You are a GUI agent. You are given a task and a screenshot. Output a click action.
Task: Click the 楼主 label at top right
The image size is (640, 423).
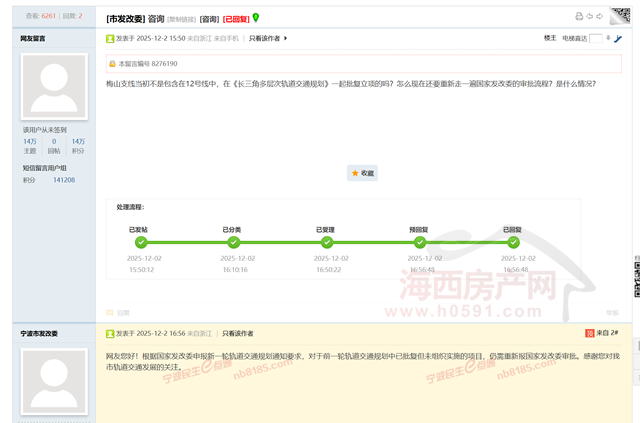[549, 38]
